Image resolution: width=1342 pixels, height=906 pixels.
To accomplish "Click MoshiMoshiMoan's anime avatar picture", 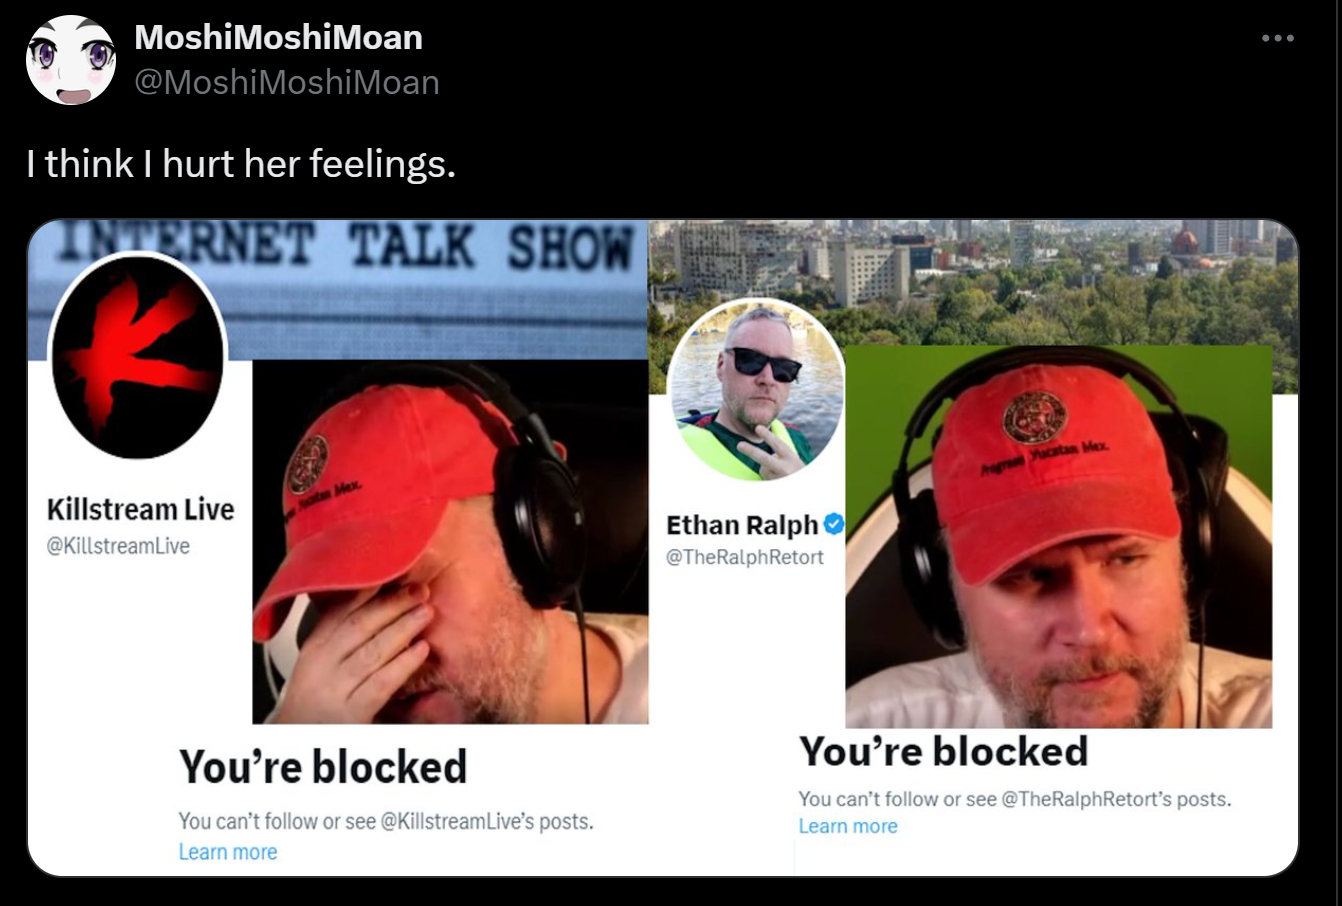I will pos(71,60).
